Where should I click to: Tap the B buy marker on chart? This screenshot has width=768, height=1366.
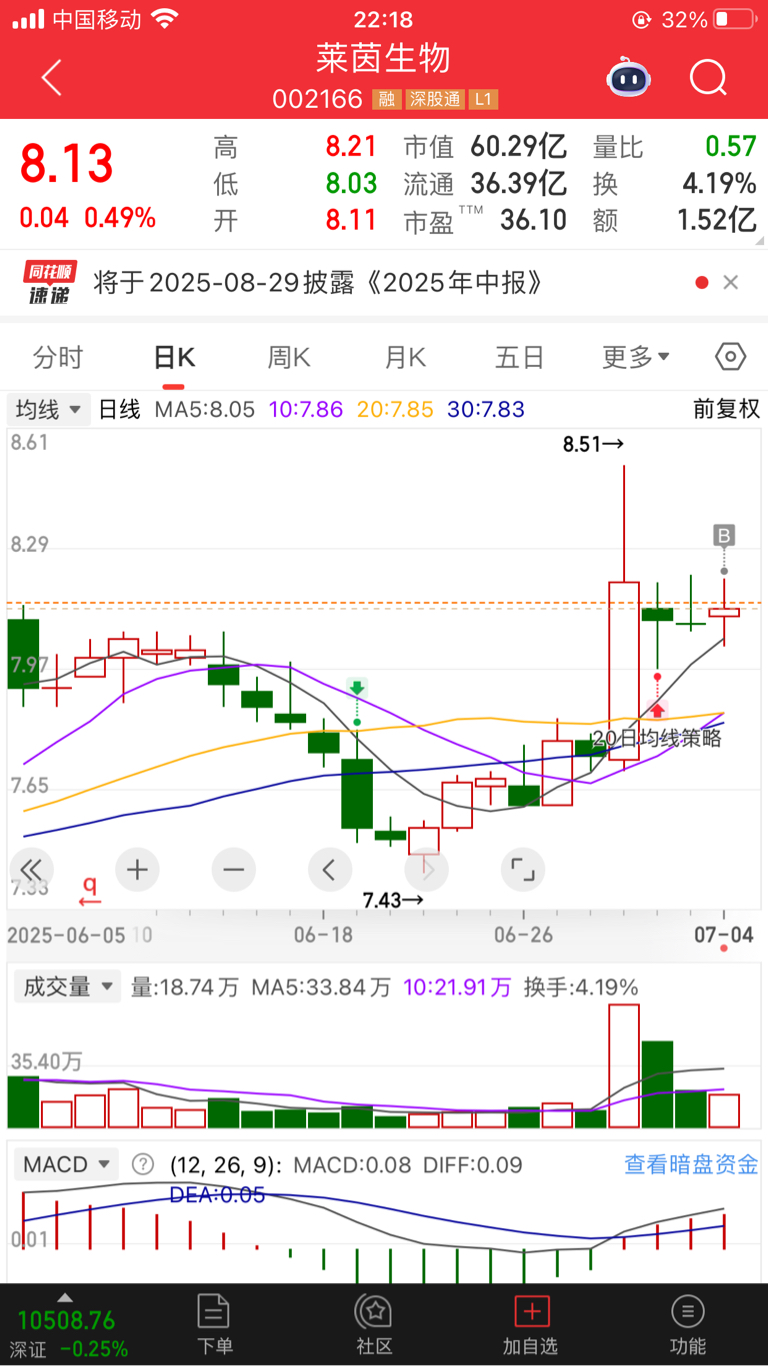[724, 535]
